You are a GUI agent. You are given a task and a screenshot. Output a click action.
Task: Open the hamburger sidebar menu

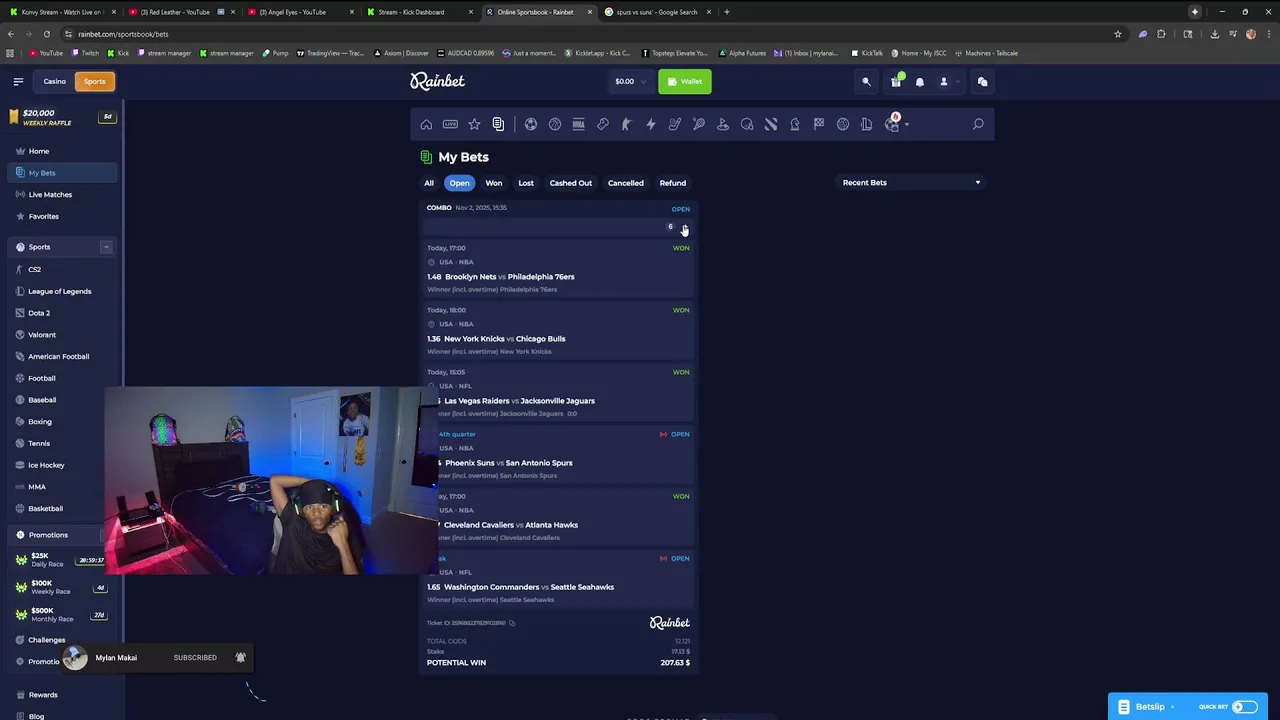[x=18, y=81]
